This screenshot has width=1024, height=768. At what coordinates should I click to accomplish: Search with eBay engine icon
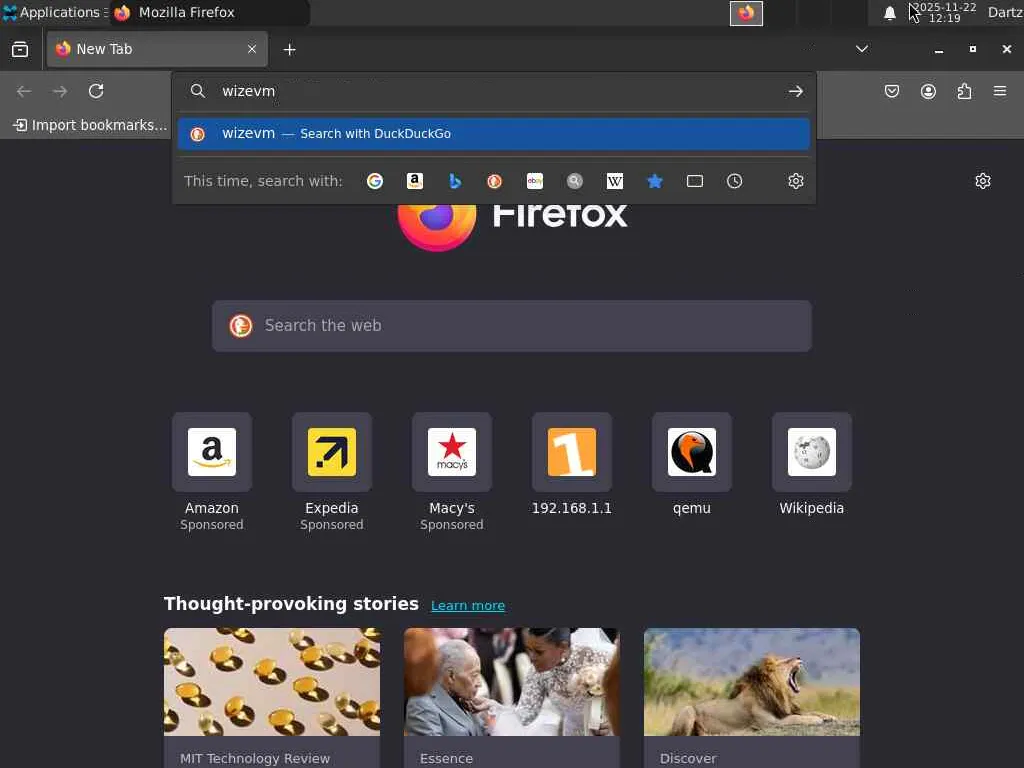(535, 181)
